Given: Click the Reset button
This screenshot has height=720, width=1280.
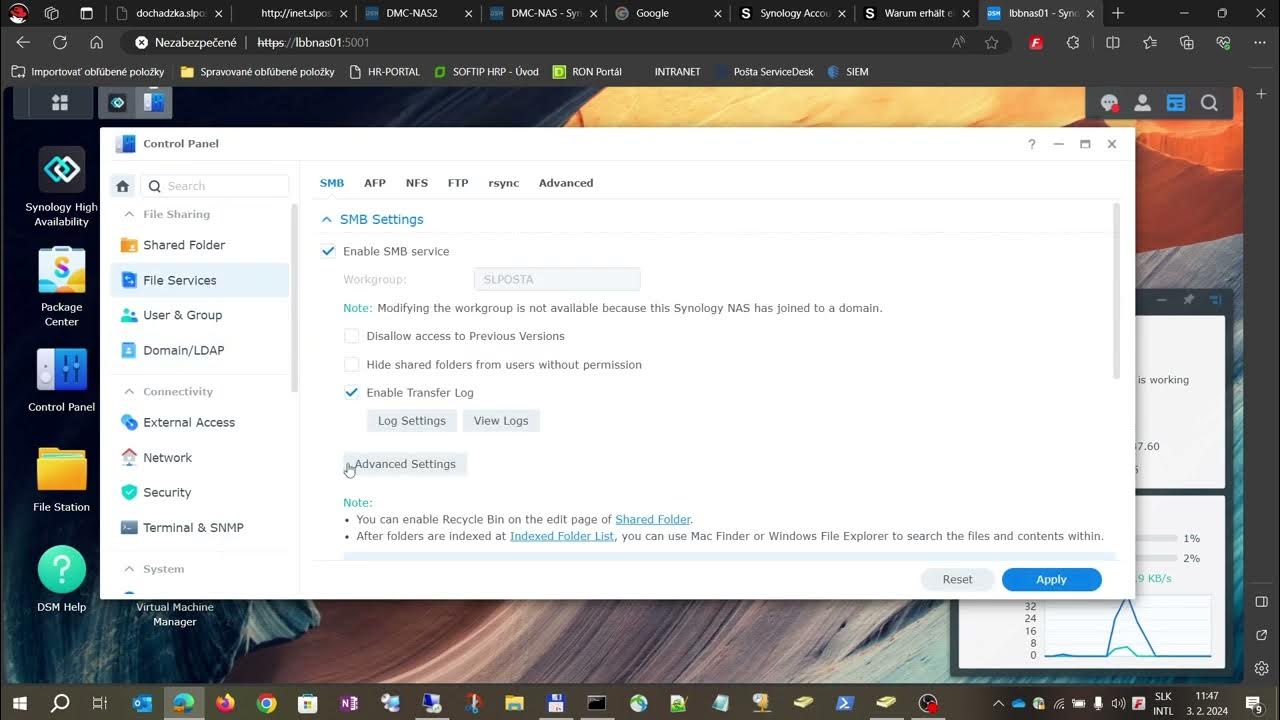Looking at the screenshot, I should tap(957, 579).
